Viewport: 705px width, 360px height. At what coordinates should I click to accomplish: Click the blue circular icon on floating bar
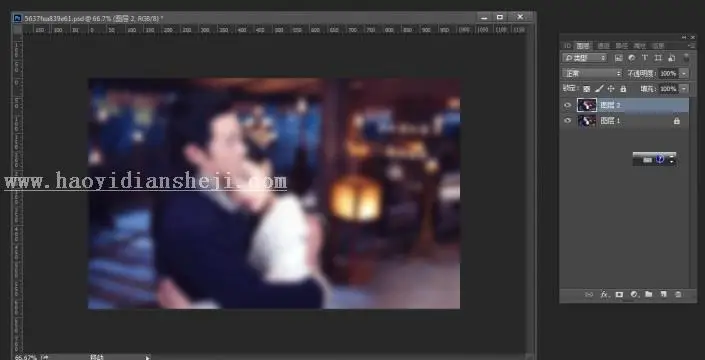tap(660, 159)
